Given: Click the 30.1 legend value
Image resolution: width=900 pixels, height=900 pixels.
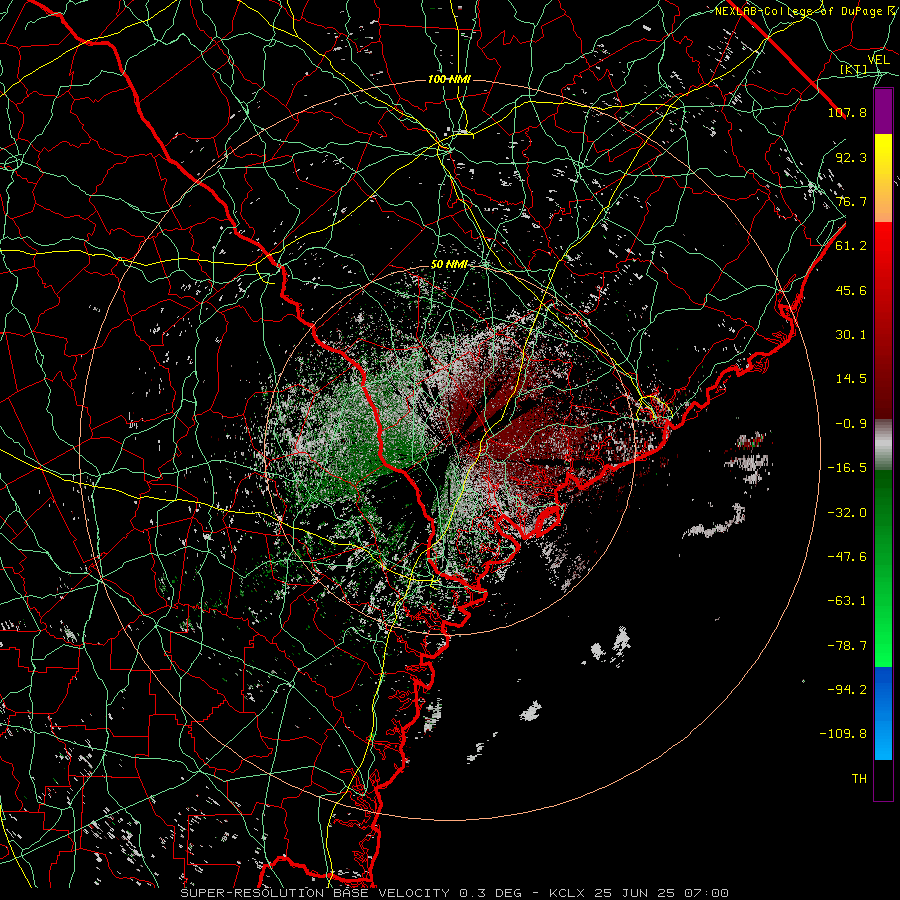Looking at the screenshot, I should [851, 335].
